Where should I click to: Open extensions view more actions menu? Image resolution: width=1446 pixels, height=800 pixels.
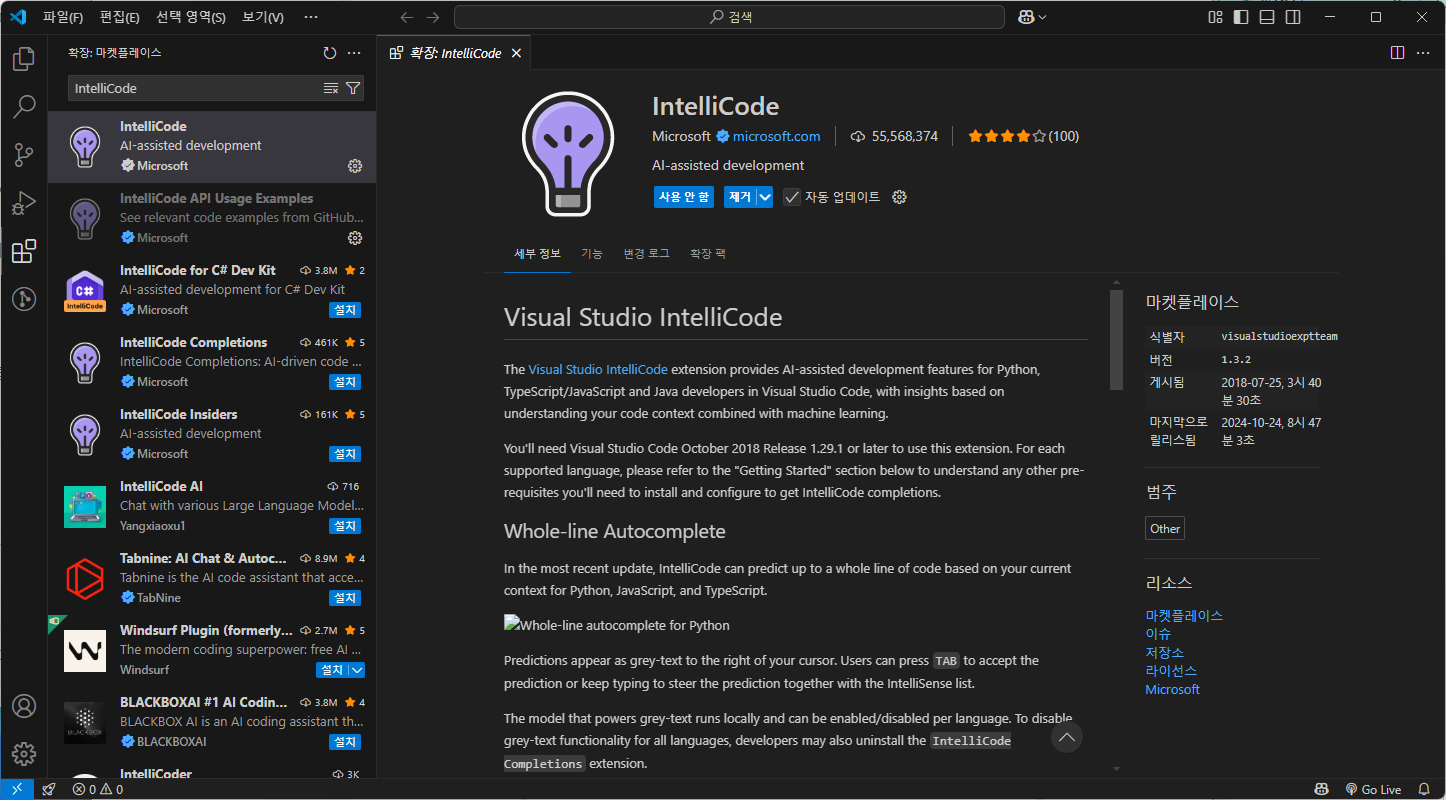point(354,53)
